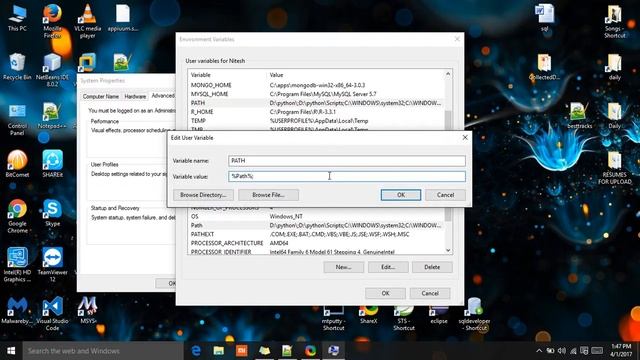Launch TeamViewer 12 desktop icon
The image size is (640, 360).
52,265
